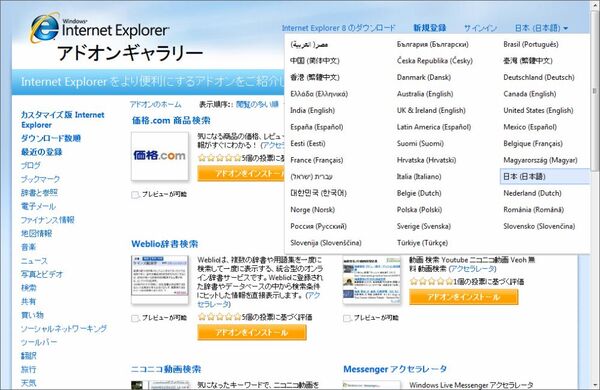Choose Deutschland (Deutsch) language

[x=539, y=77]
